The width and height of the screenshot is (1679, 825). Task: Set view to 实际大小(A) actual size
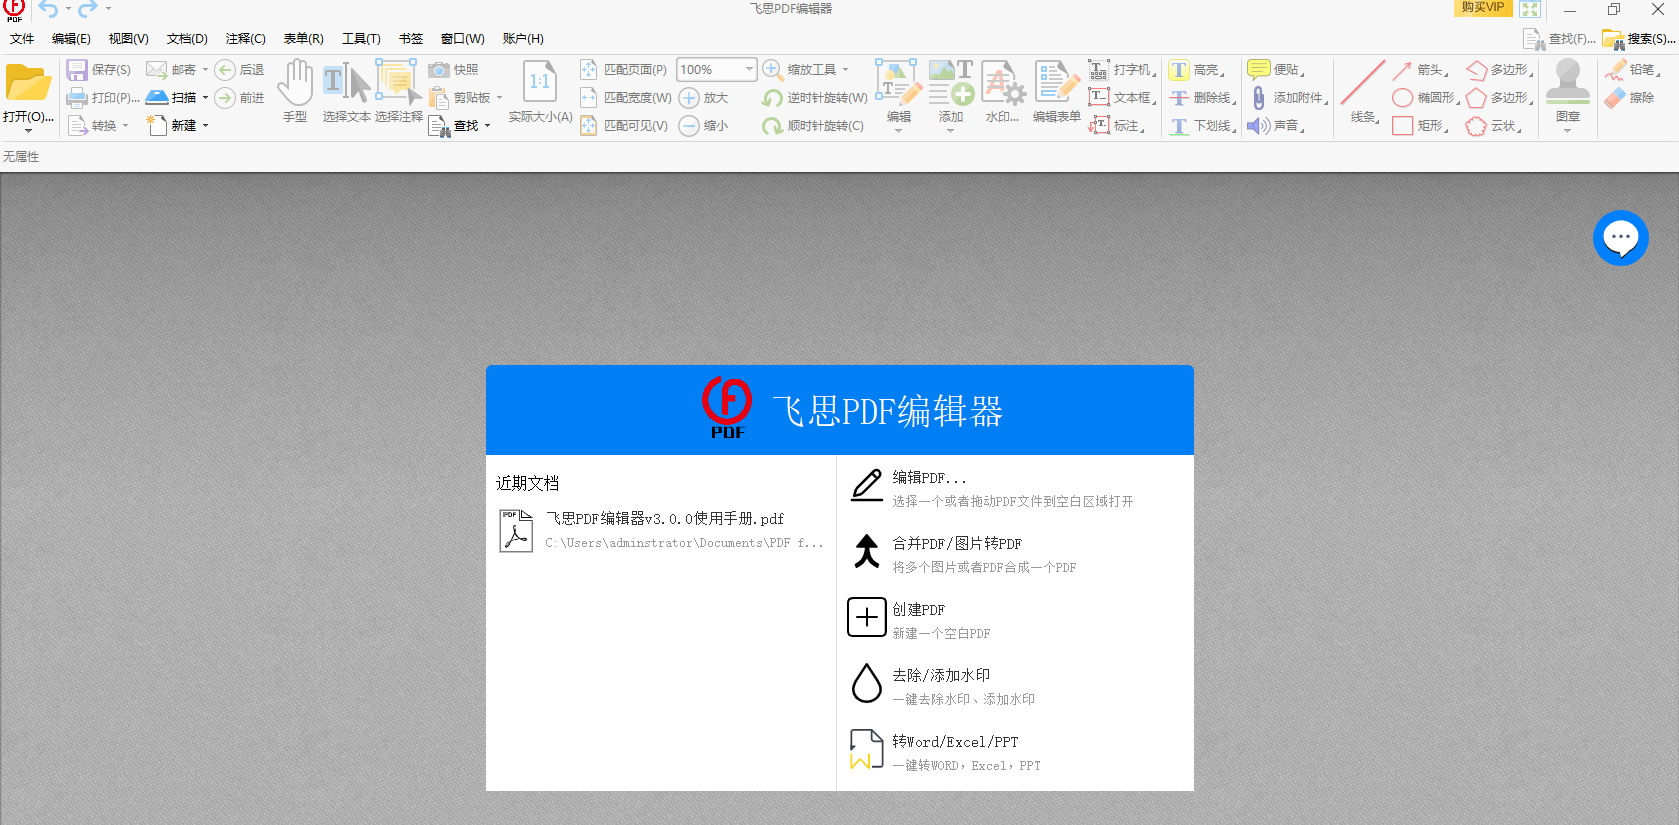point(540,91)
